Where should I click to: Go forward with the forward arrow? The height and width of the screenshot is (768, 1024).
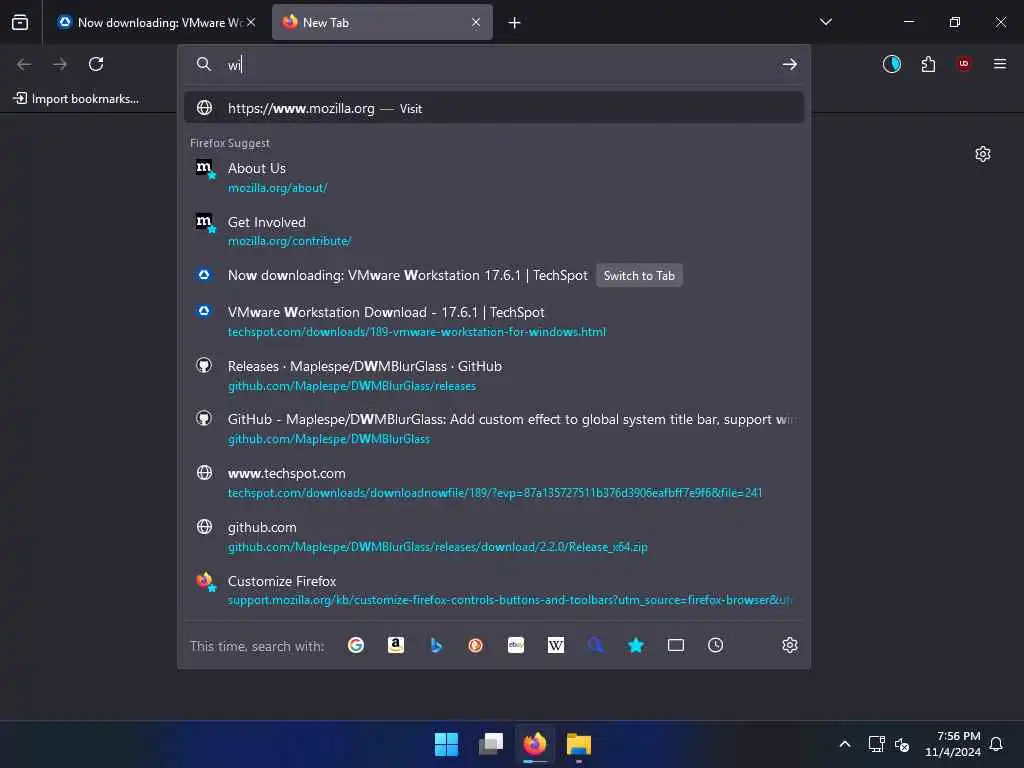[60, 64]
